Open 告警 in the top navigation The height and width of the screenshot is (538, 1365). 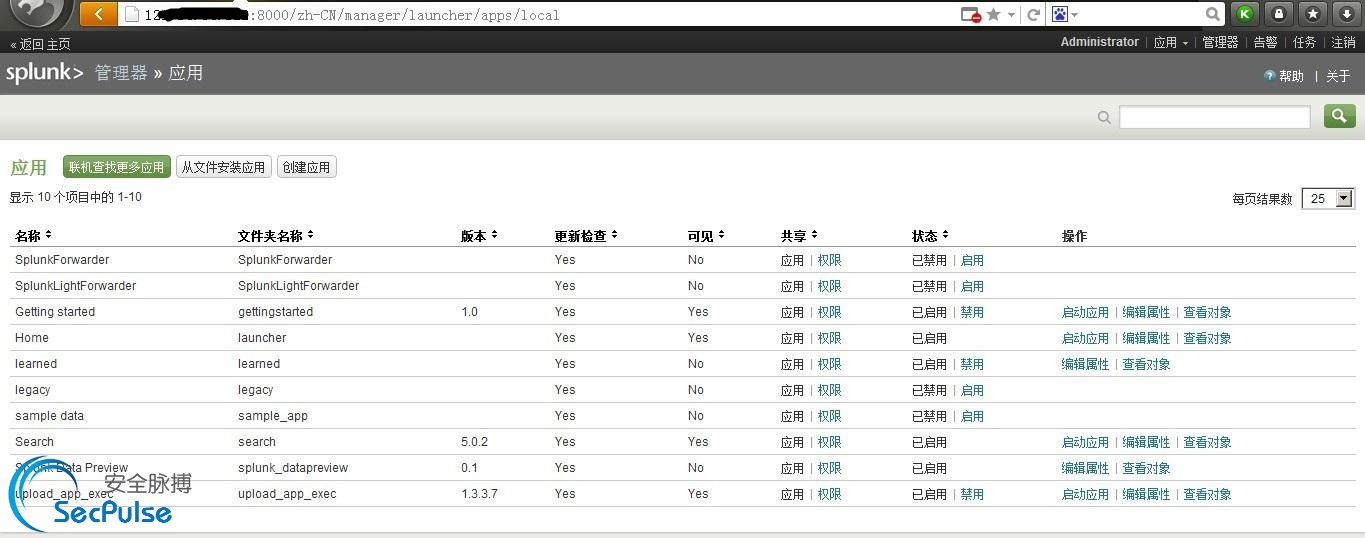1265,42
